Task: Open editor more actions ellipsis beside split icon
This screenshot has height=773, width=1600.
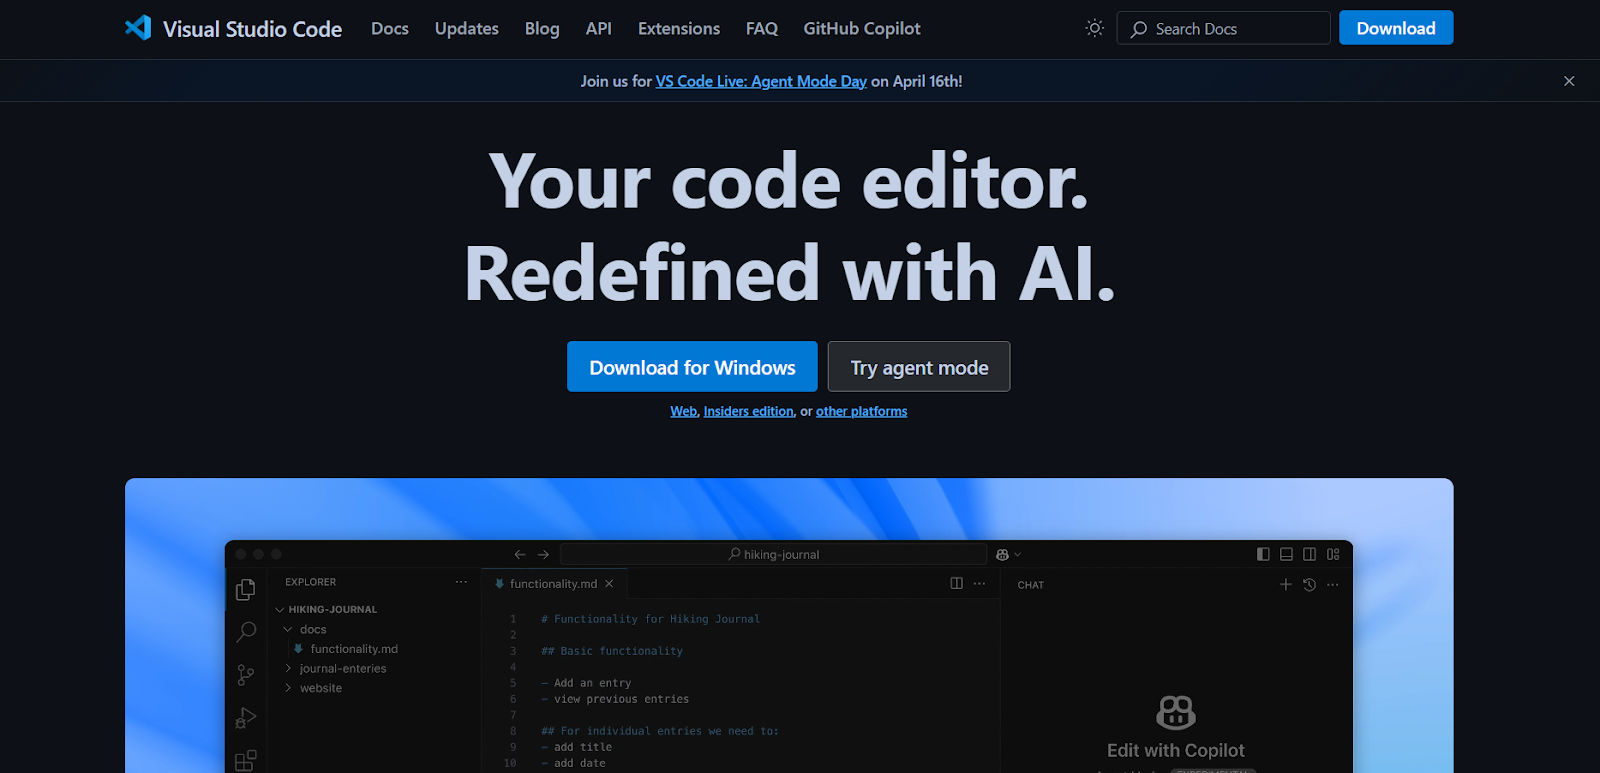Action: [x=979, y=583]
